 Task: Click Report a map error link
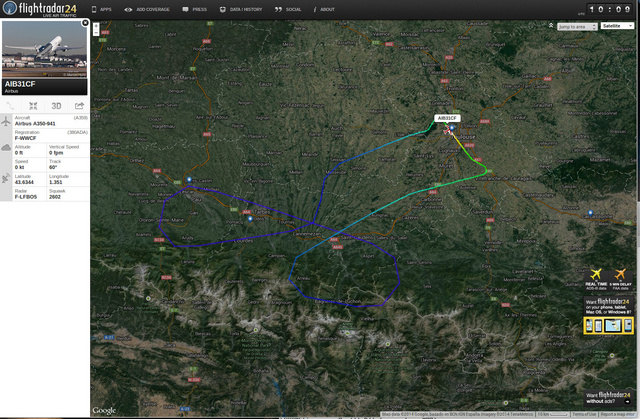[617, 414]
